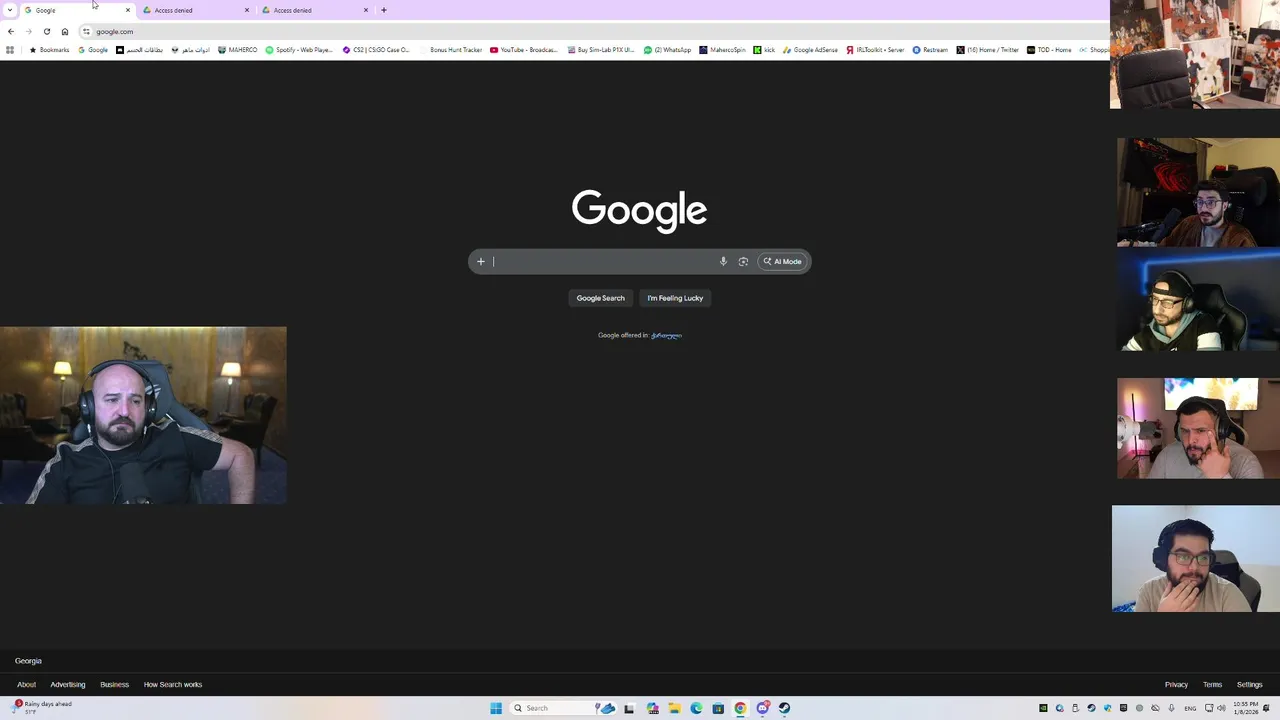Viewport: 1280px width, 720px height.
Task: Focus the Google search text field
Action: tap(603, 262)
